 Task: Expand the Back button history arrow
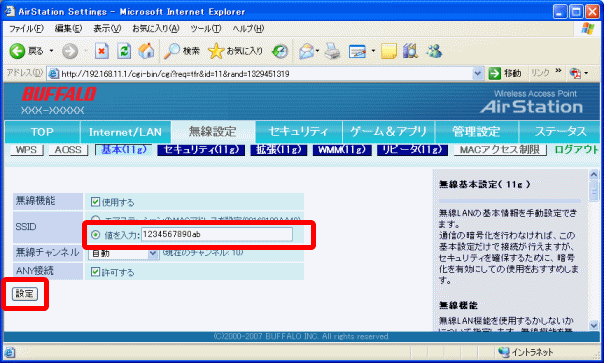point(51,51)
